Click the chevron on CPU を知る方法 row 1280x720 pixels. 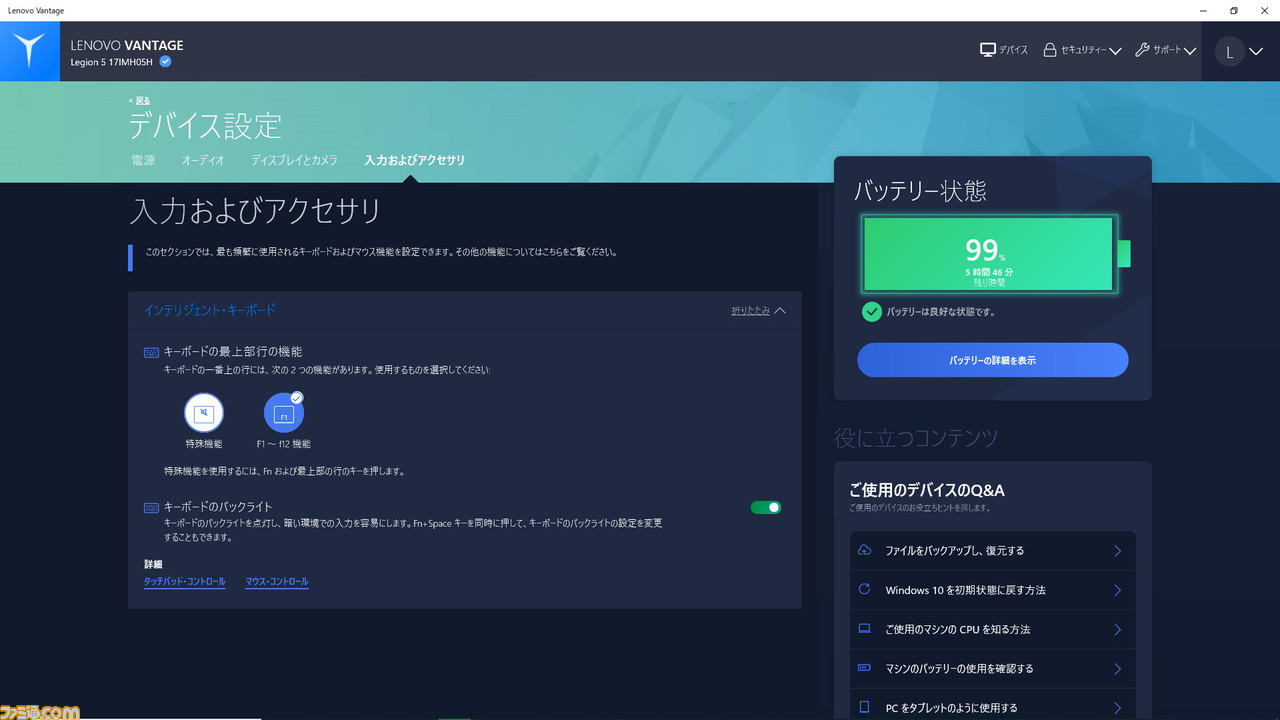pos(1118,629)
